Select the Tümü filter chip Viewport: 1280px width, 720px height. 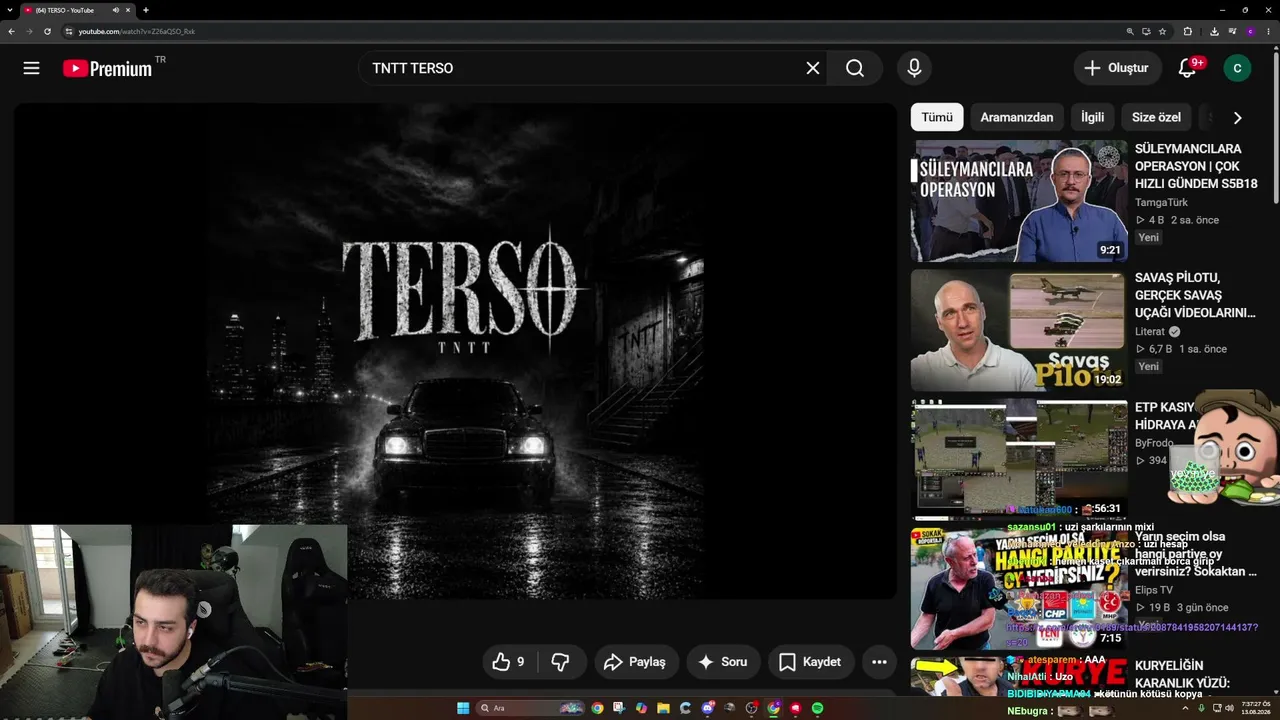937,117
